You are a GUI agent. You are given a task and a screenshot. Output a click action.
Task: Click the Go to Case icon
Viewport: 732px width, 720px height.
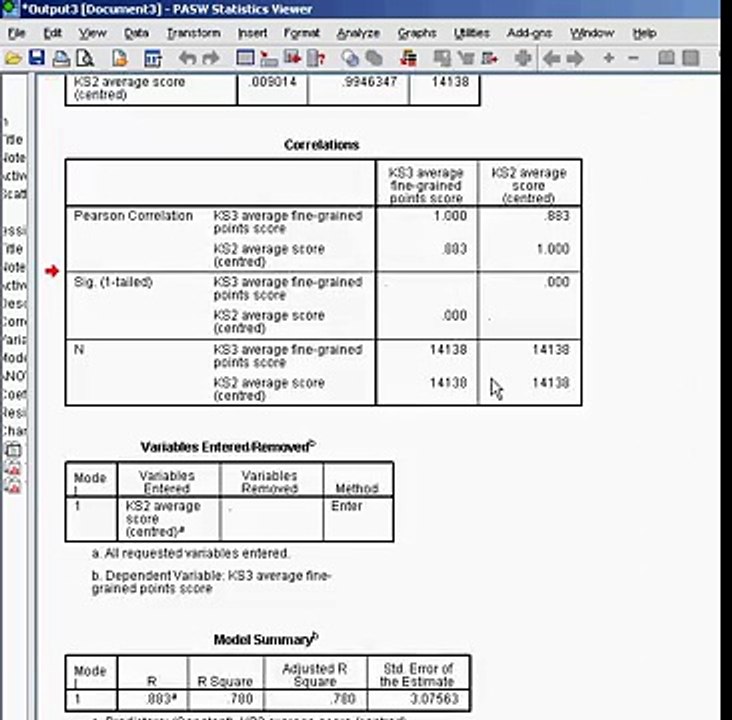tap(269, 58)
